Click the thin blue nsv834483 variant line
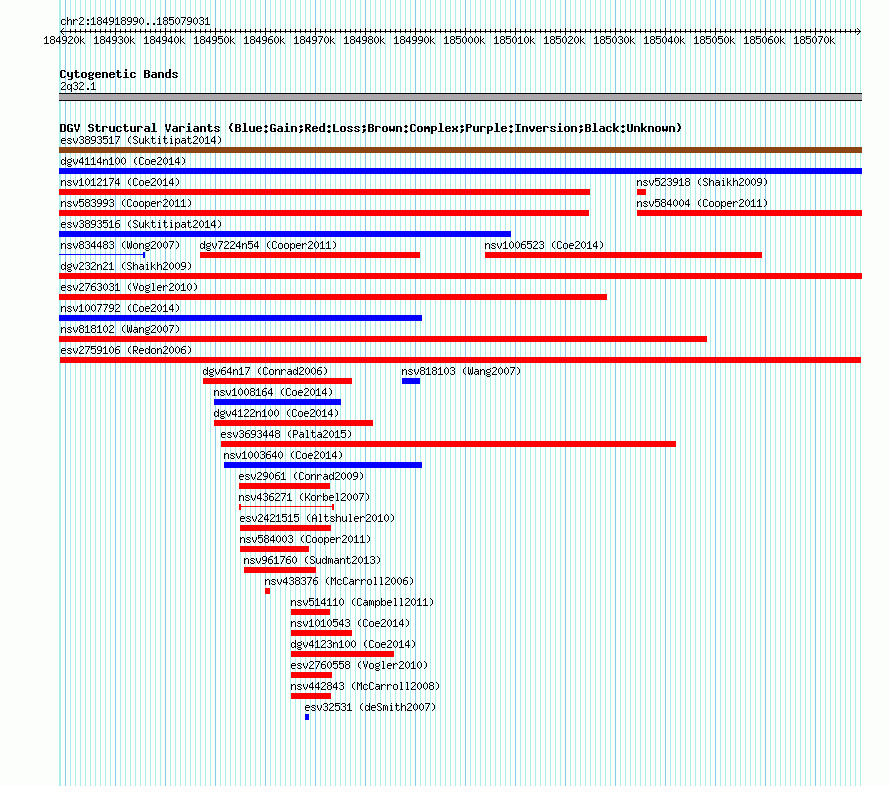890x786 pixels. pos(102,255)
